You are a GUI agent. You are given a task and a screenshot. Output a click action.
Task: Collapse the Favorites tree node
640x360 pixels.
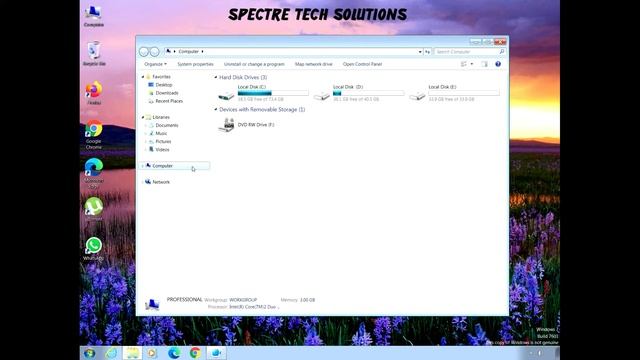coord(143,77)
